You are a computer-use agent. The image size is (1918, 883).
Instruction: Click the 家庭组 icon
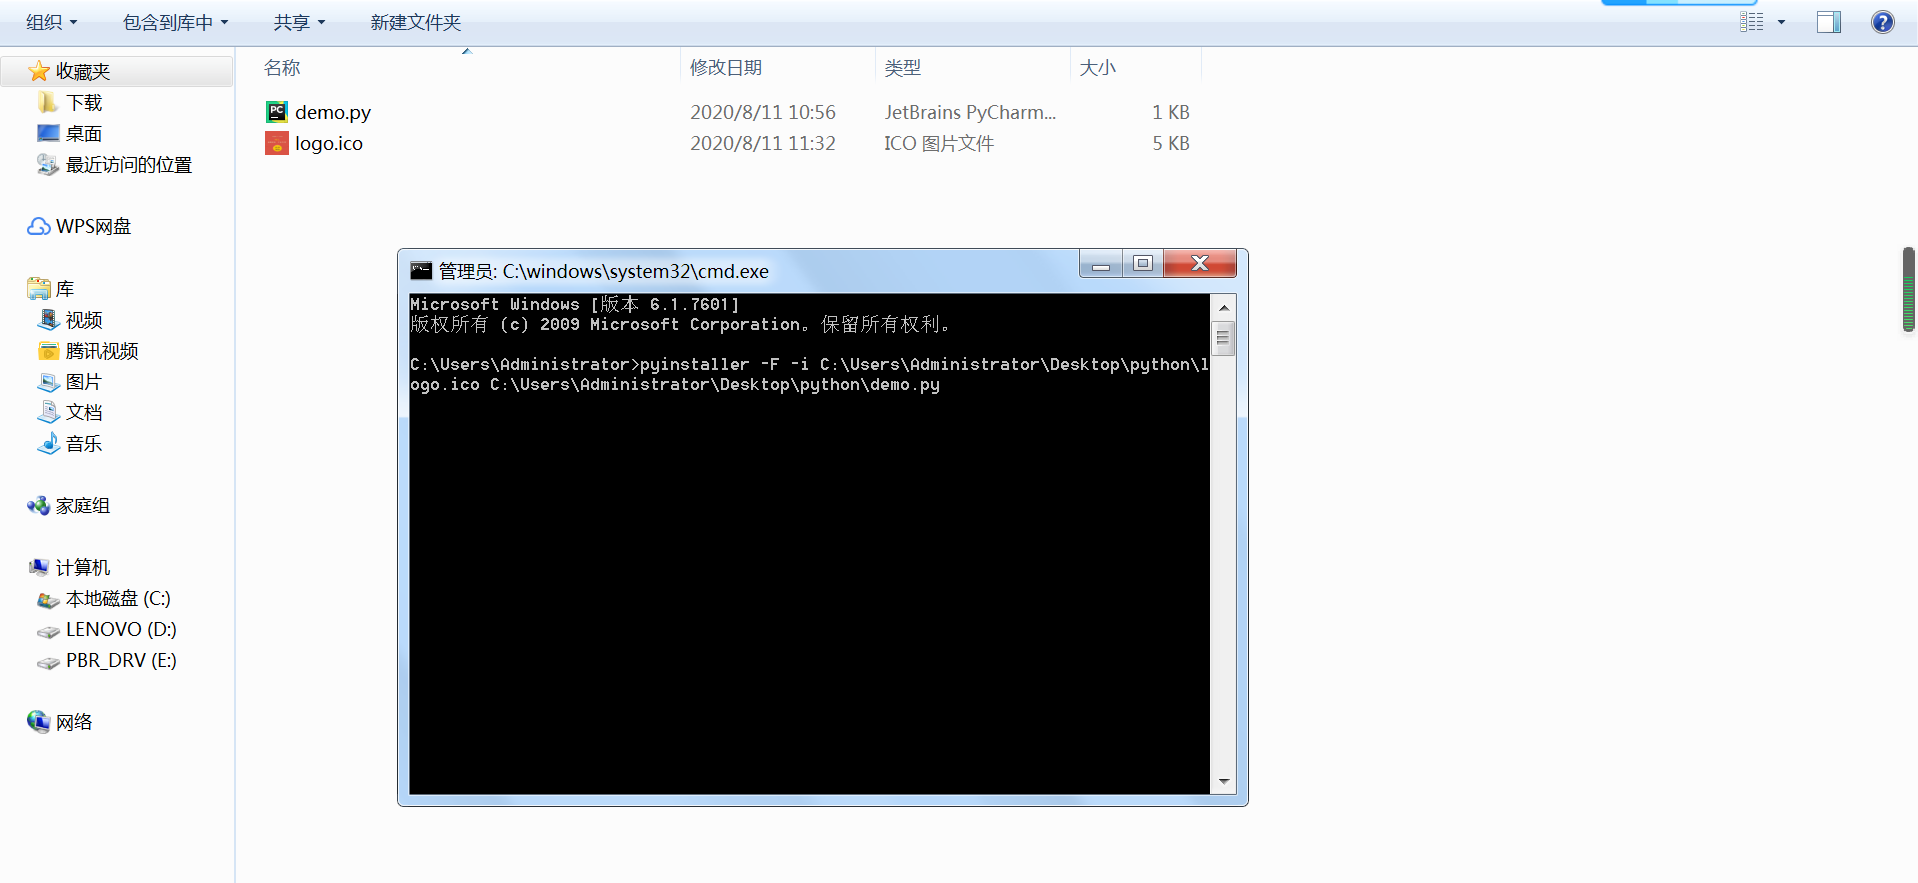(x=39, y=506)
